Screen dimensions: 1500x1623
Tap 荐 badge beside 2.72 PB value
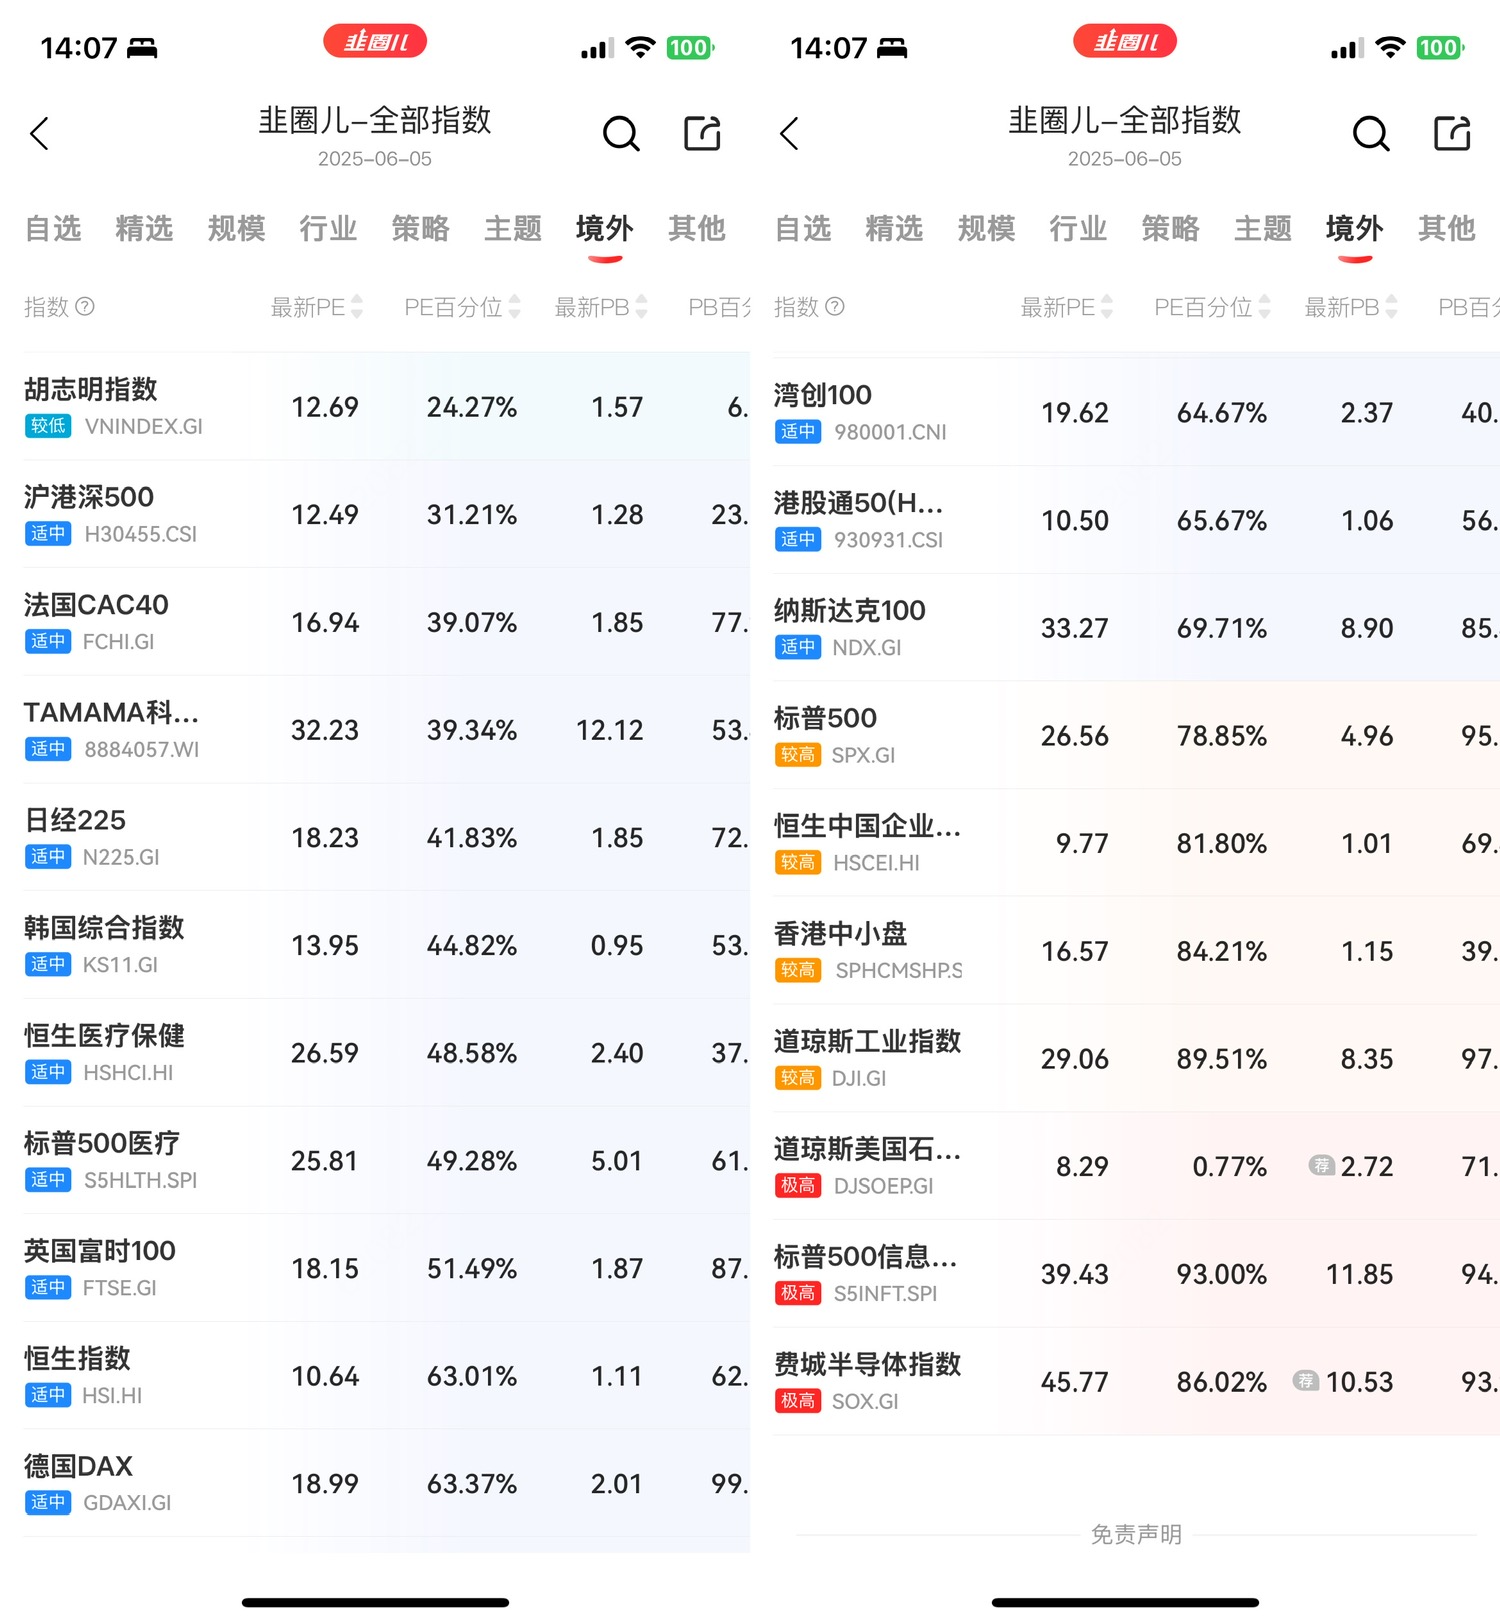click(x=1322, y=1165)
